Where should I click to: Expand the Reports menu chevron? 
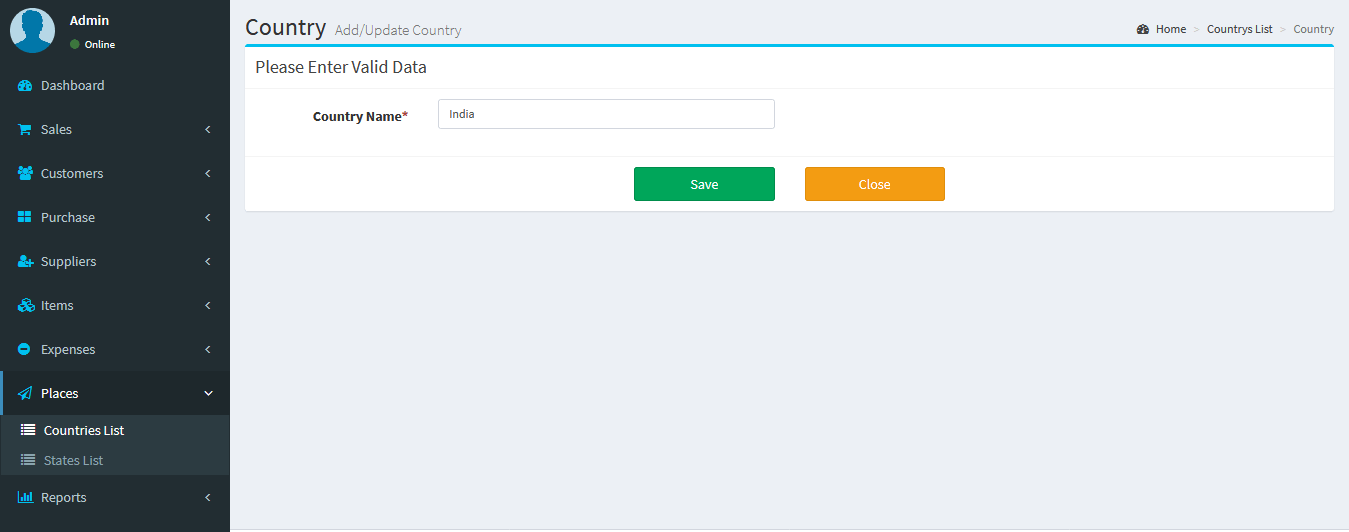pyautogui.click(x=208, y=497)
